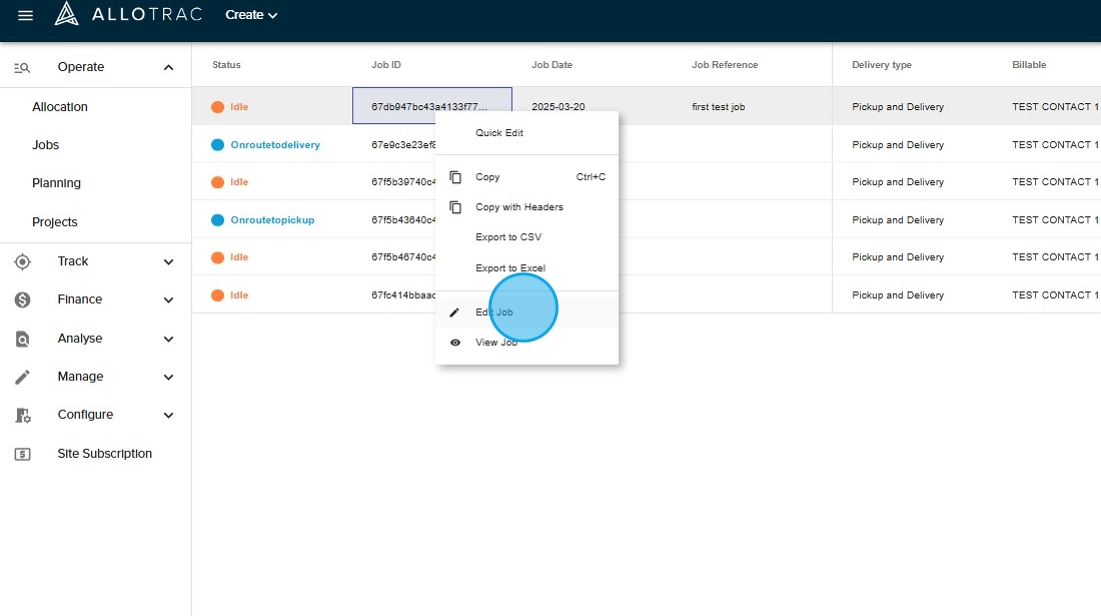This screenshot has width=1101, height=616.
Task: Click the Configure building icon
Action: [x=22, y=415]
